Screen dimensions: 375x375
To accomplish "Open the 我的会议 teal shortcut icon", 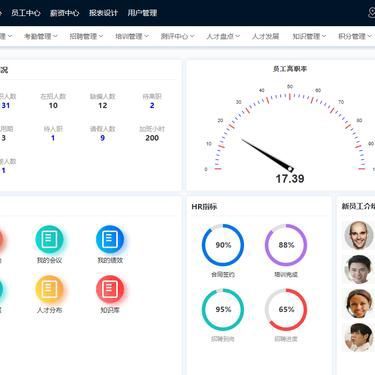I will coord(49,239).
